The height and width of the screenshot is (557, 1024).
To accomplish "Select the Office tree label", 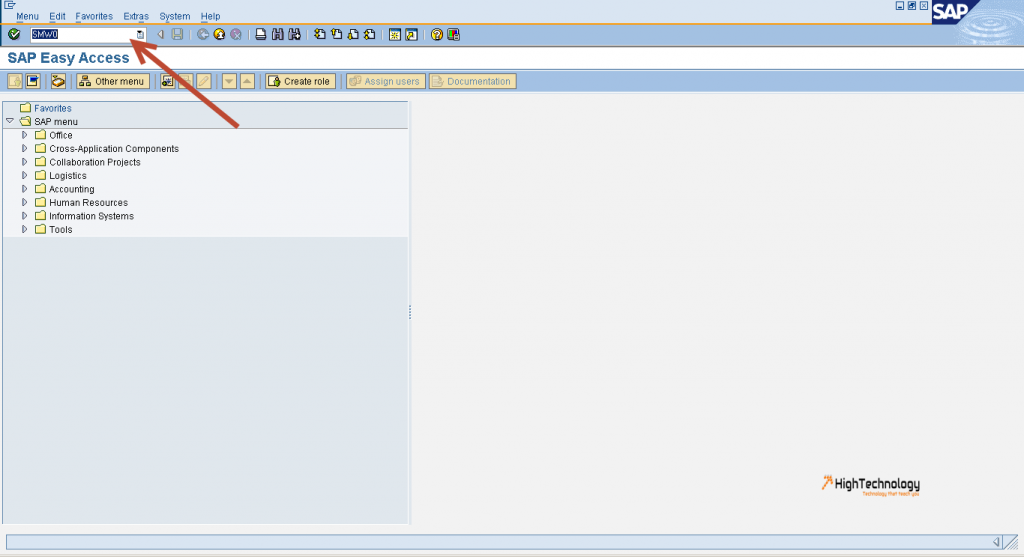I will click(61, 135).
